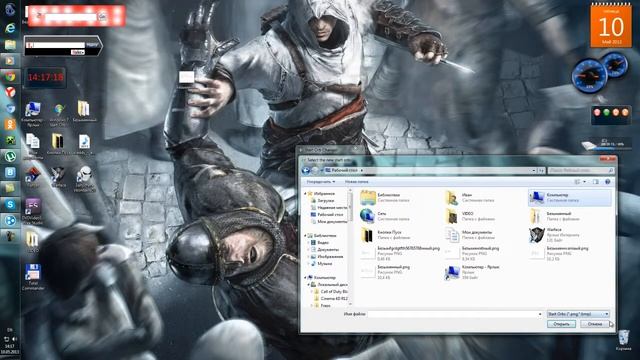Open the Упорядочить dropdown menu
The width and height of the screenshot is (640, 360).
coord(321,182)
